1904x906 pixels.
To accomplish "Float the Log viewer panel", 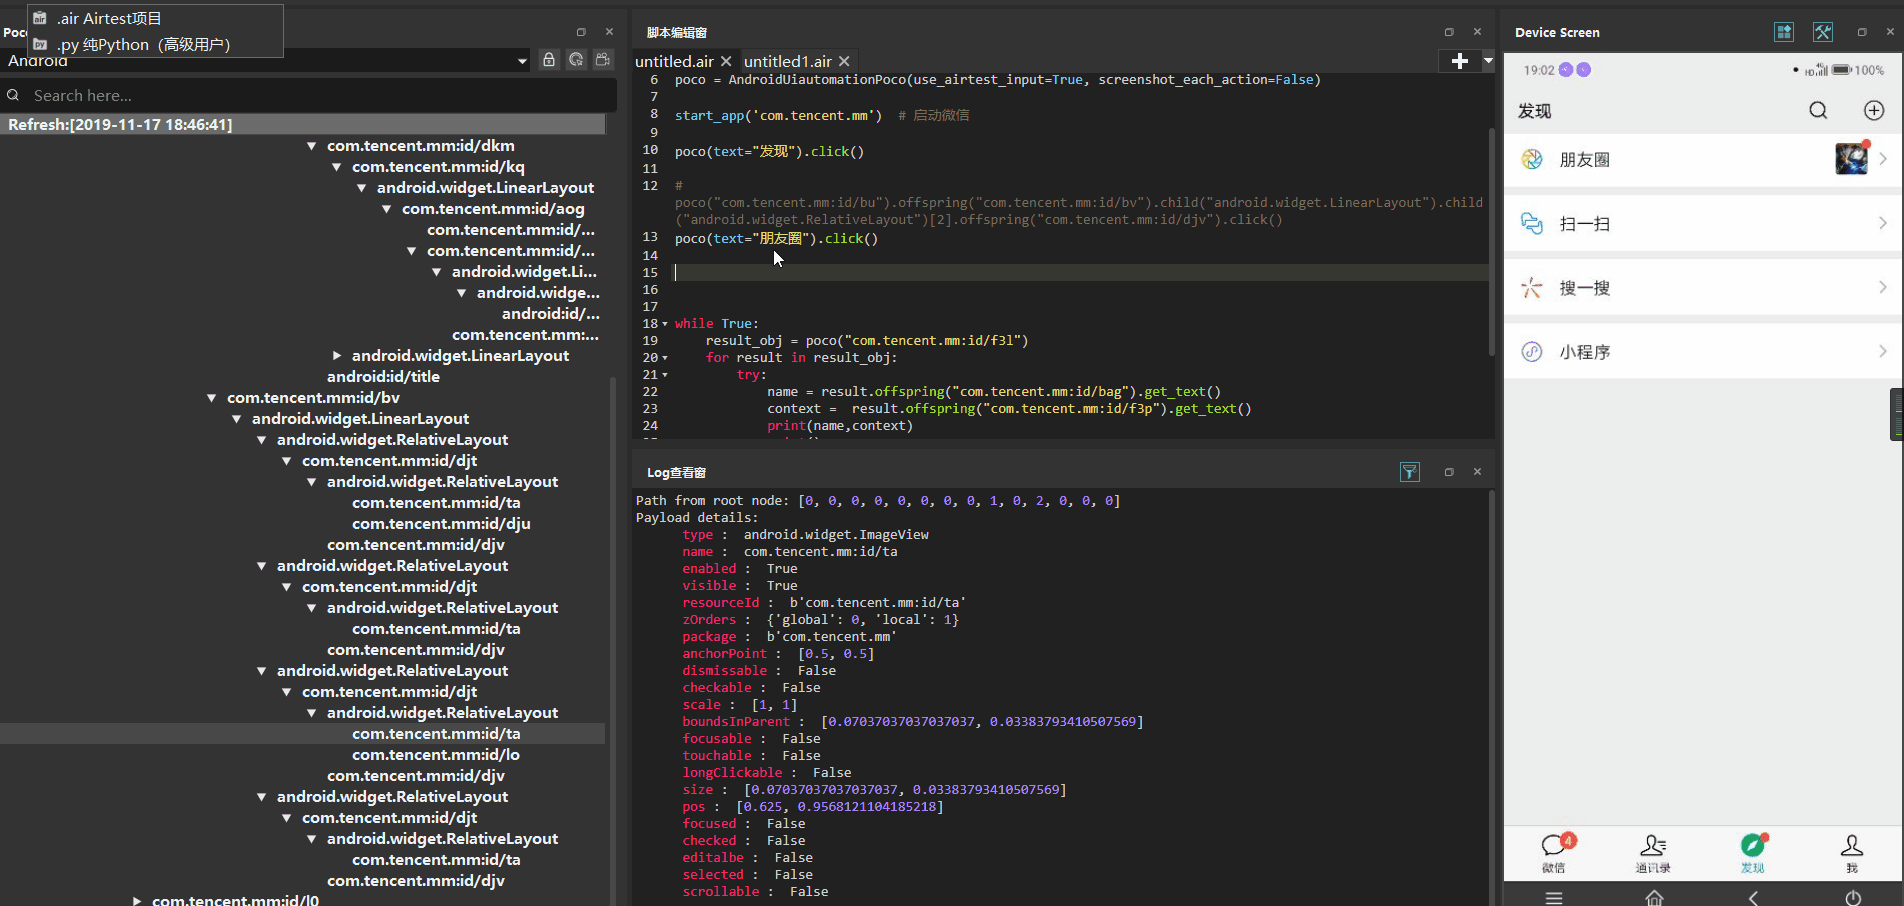I will [1449, 472].
